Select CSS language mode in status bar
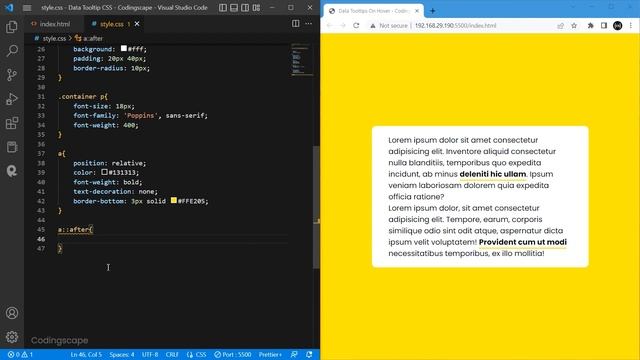Screen dimensions: 640x360 click(196, 354)
